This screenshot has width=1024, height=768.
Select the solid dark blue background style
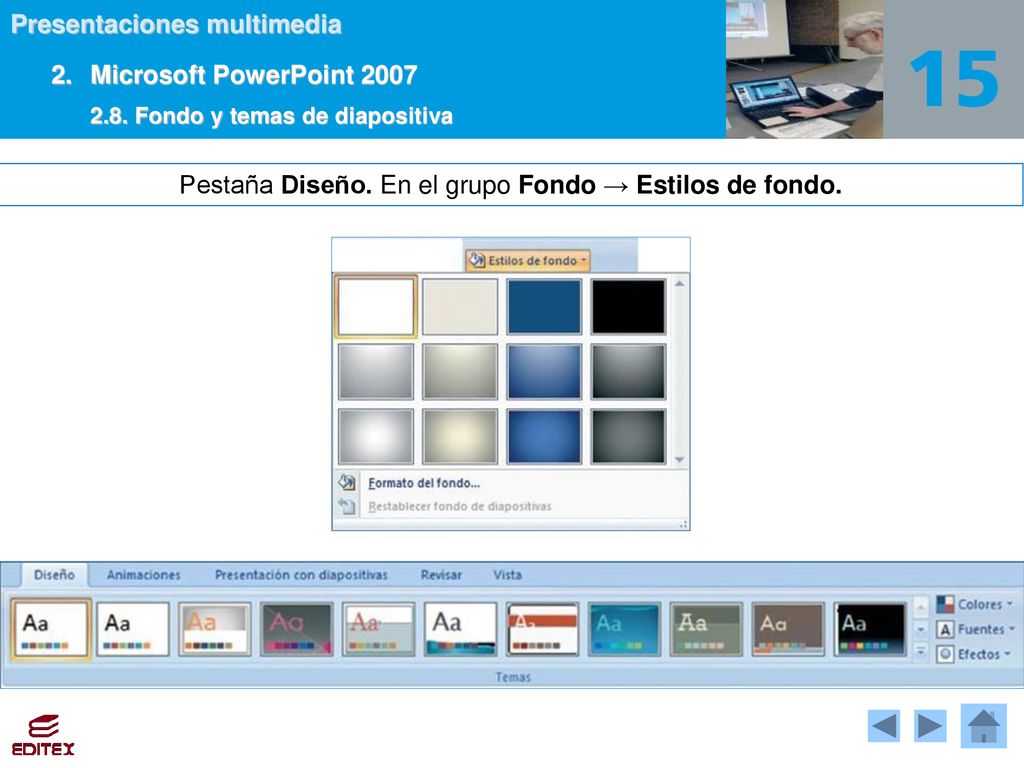(544, 306)
